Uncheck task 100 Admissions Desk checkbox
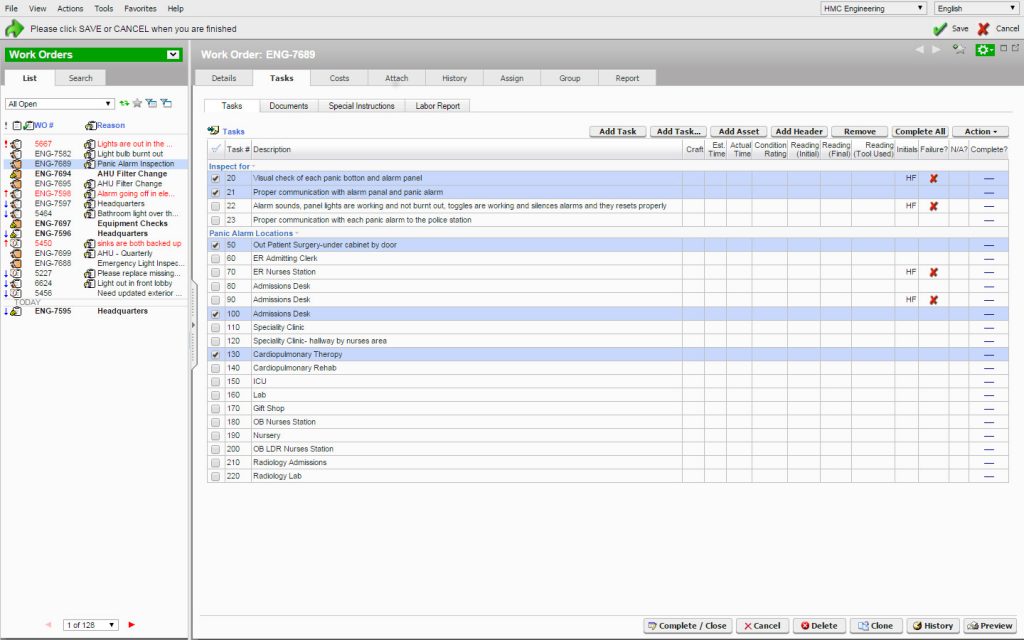The height and width of the screenshot is (640, 1024). [216, 314]
